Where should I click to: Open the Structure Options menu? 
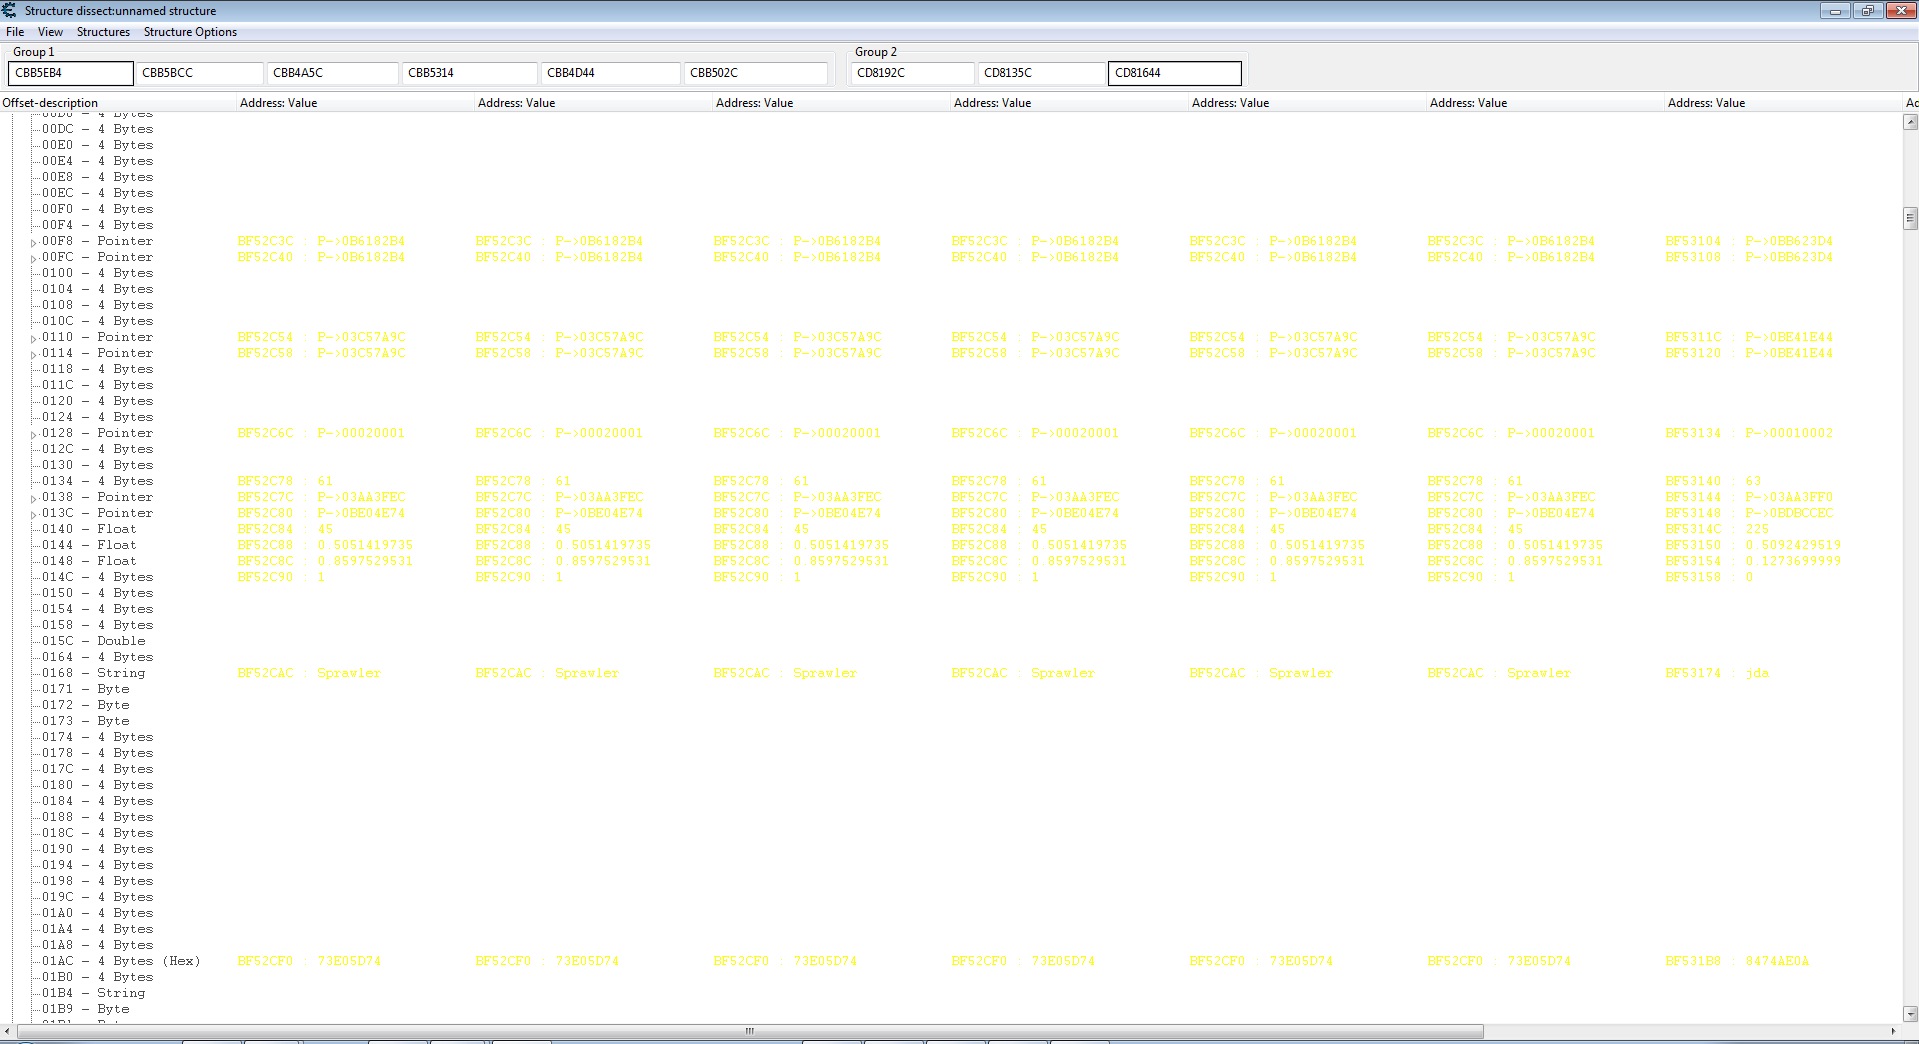tap(190, 32)
